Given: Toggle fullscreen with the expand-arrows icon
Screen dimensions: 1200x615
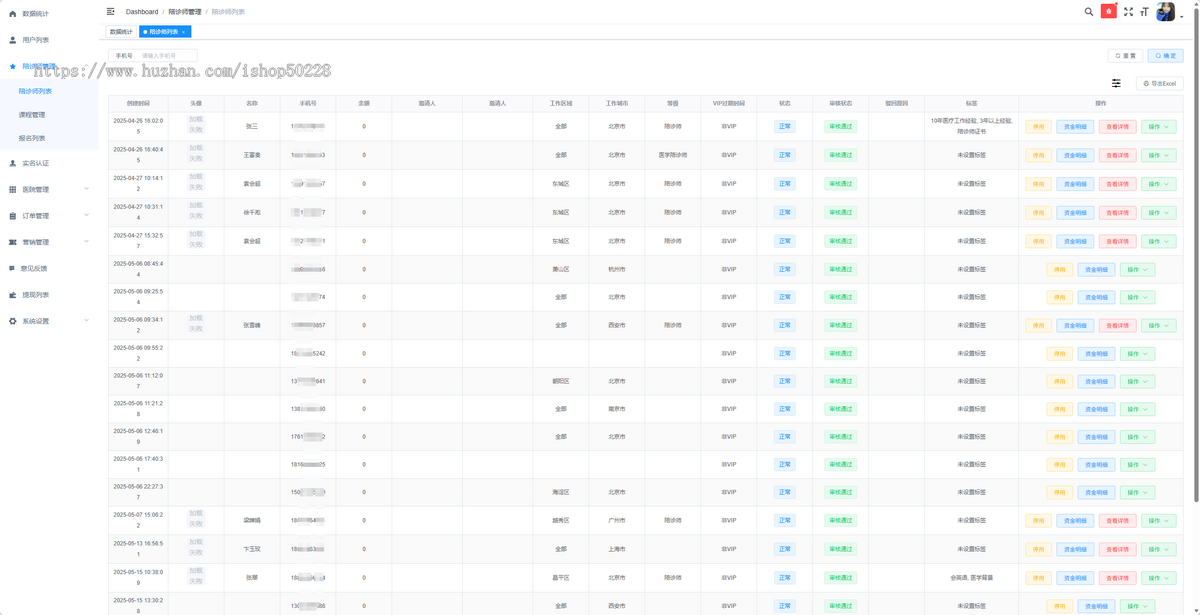Looking at the screenshot, I should [x=1129, y=12].
